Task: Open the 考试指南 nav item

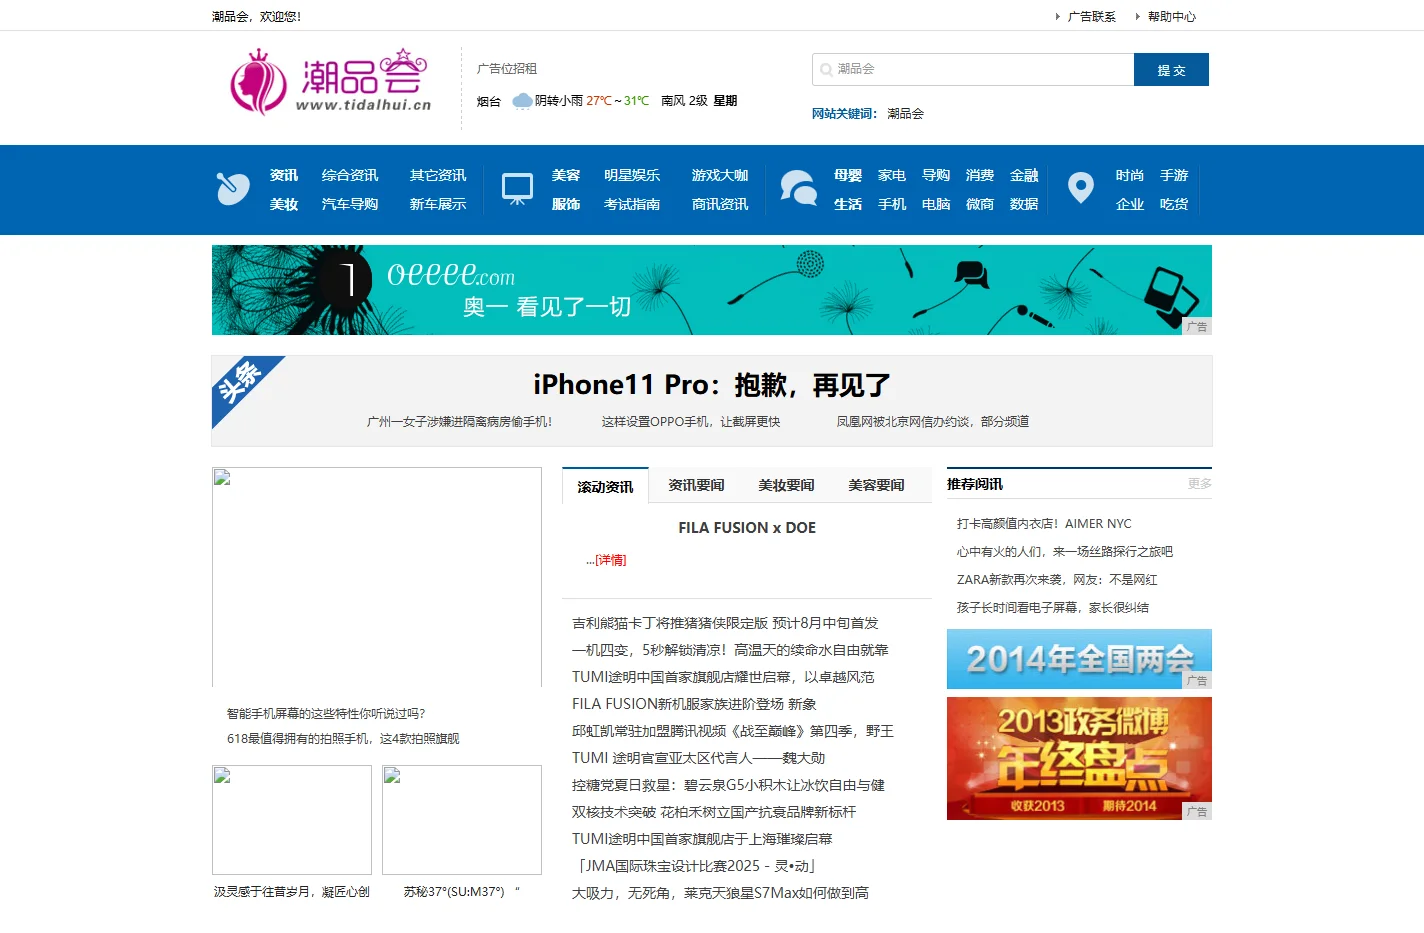Action: pos(632,204)
